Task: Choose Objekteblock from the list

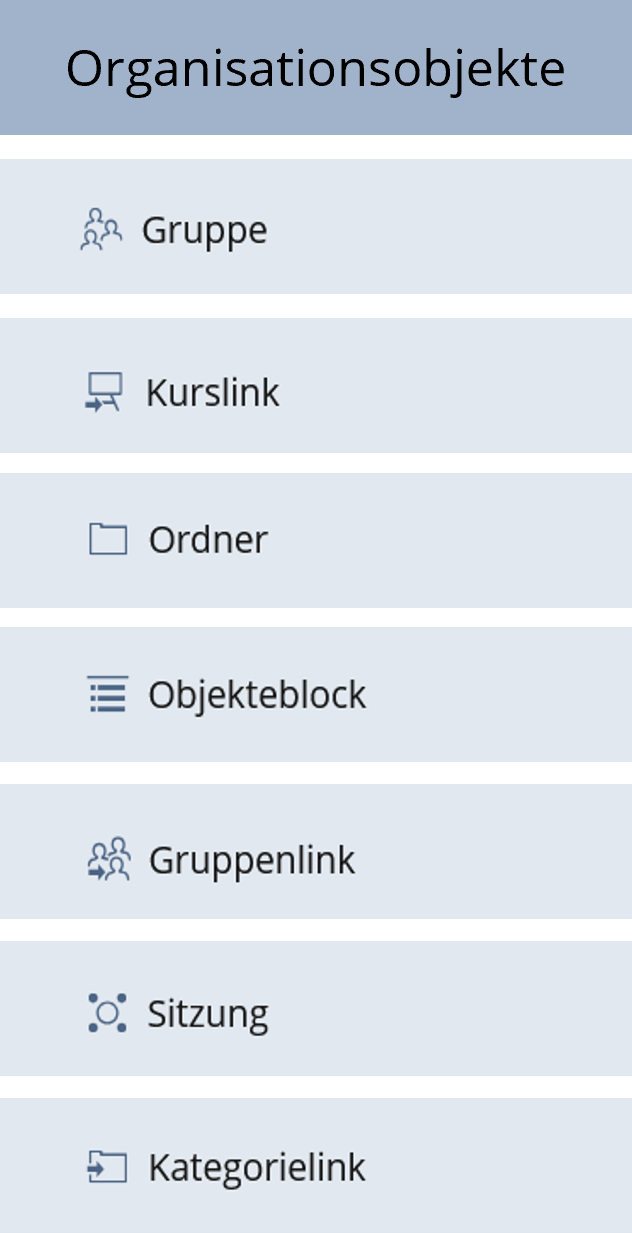Action: pos(257,694)
